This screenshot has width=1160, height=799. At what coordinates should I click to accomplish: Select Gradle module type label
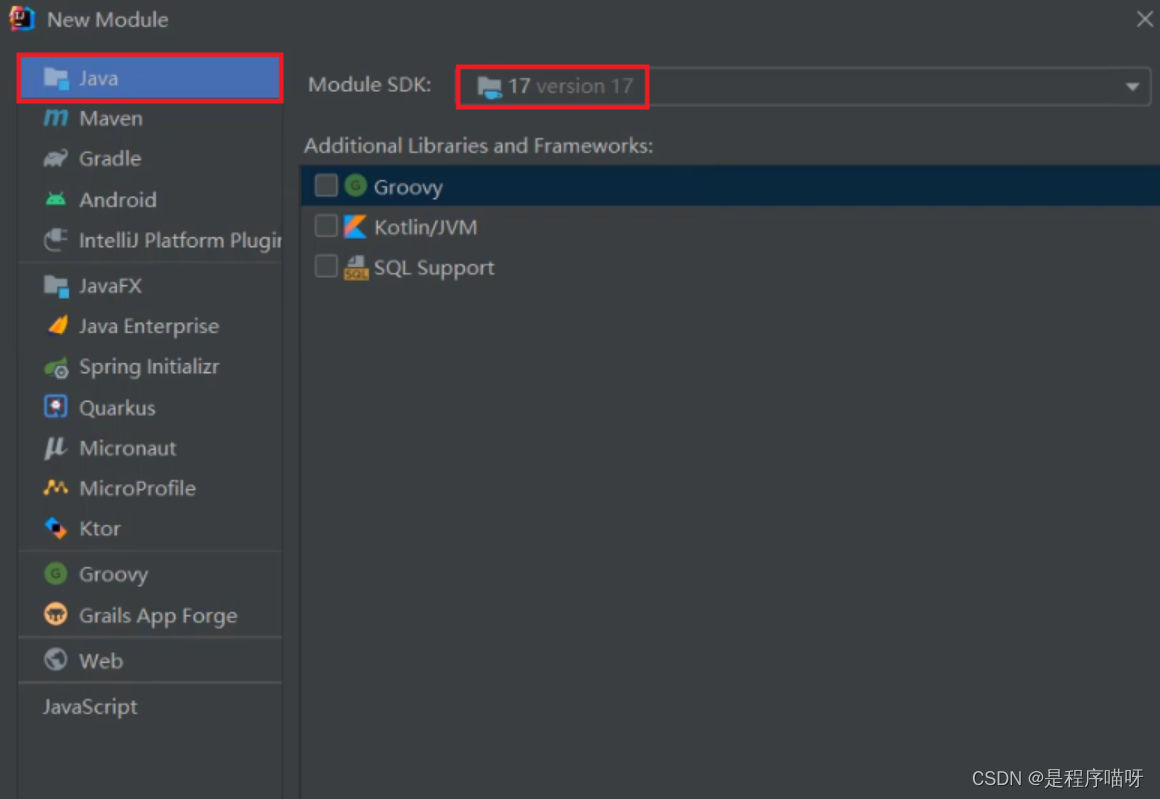(x=110, y=158)
